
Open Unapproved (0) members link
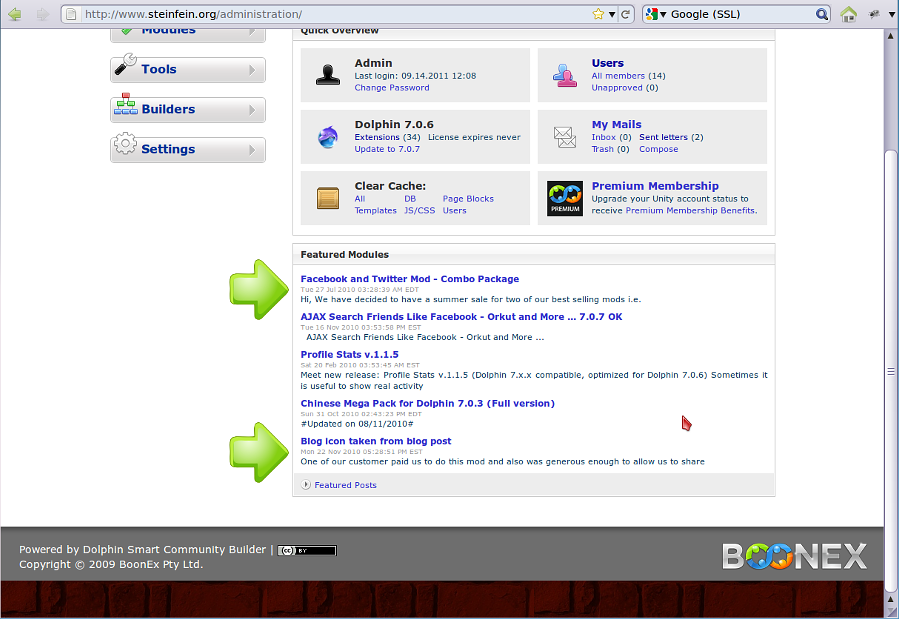(x=625, y=88)
